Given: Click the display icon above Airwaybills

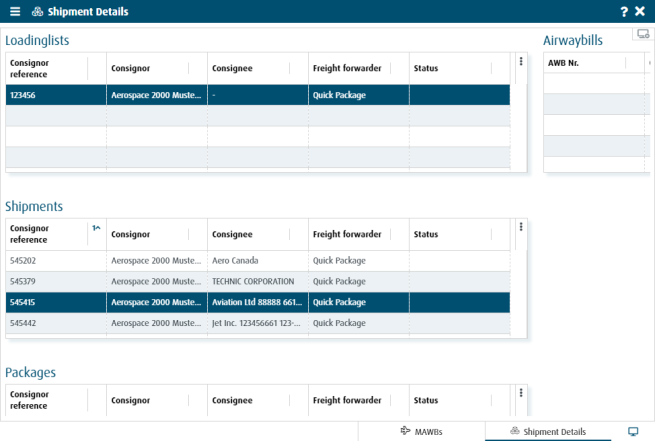Looking at the screenshot, I should coord(643,34).
